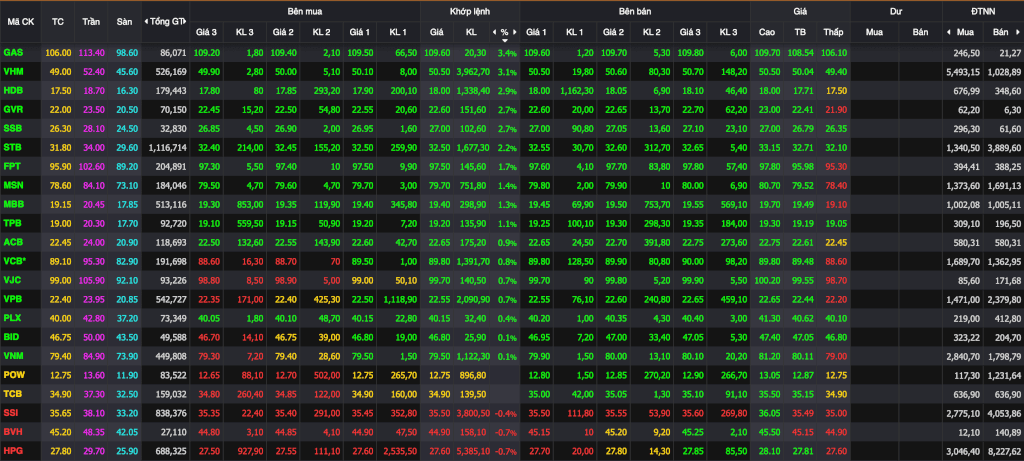Open the BVH stock symbol
Image resolution: width=1024 pixels, height=461 pixels.
12,431
